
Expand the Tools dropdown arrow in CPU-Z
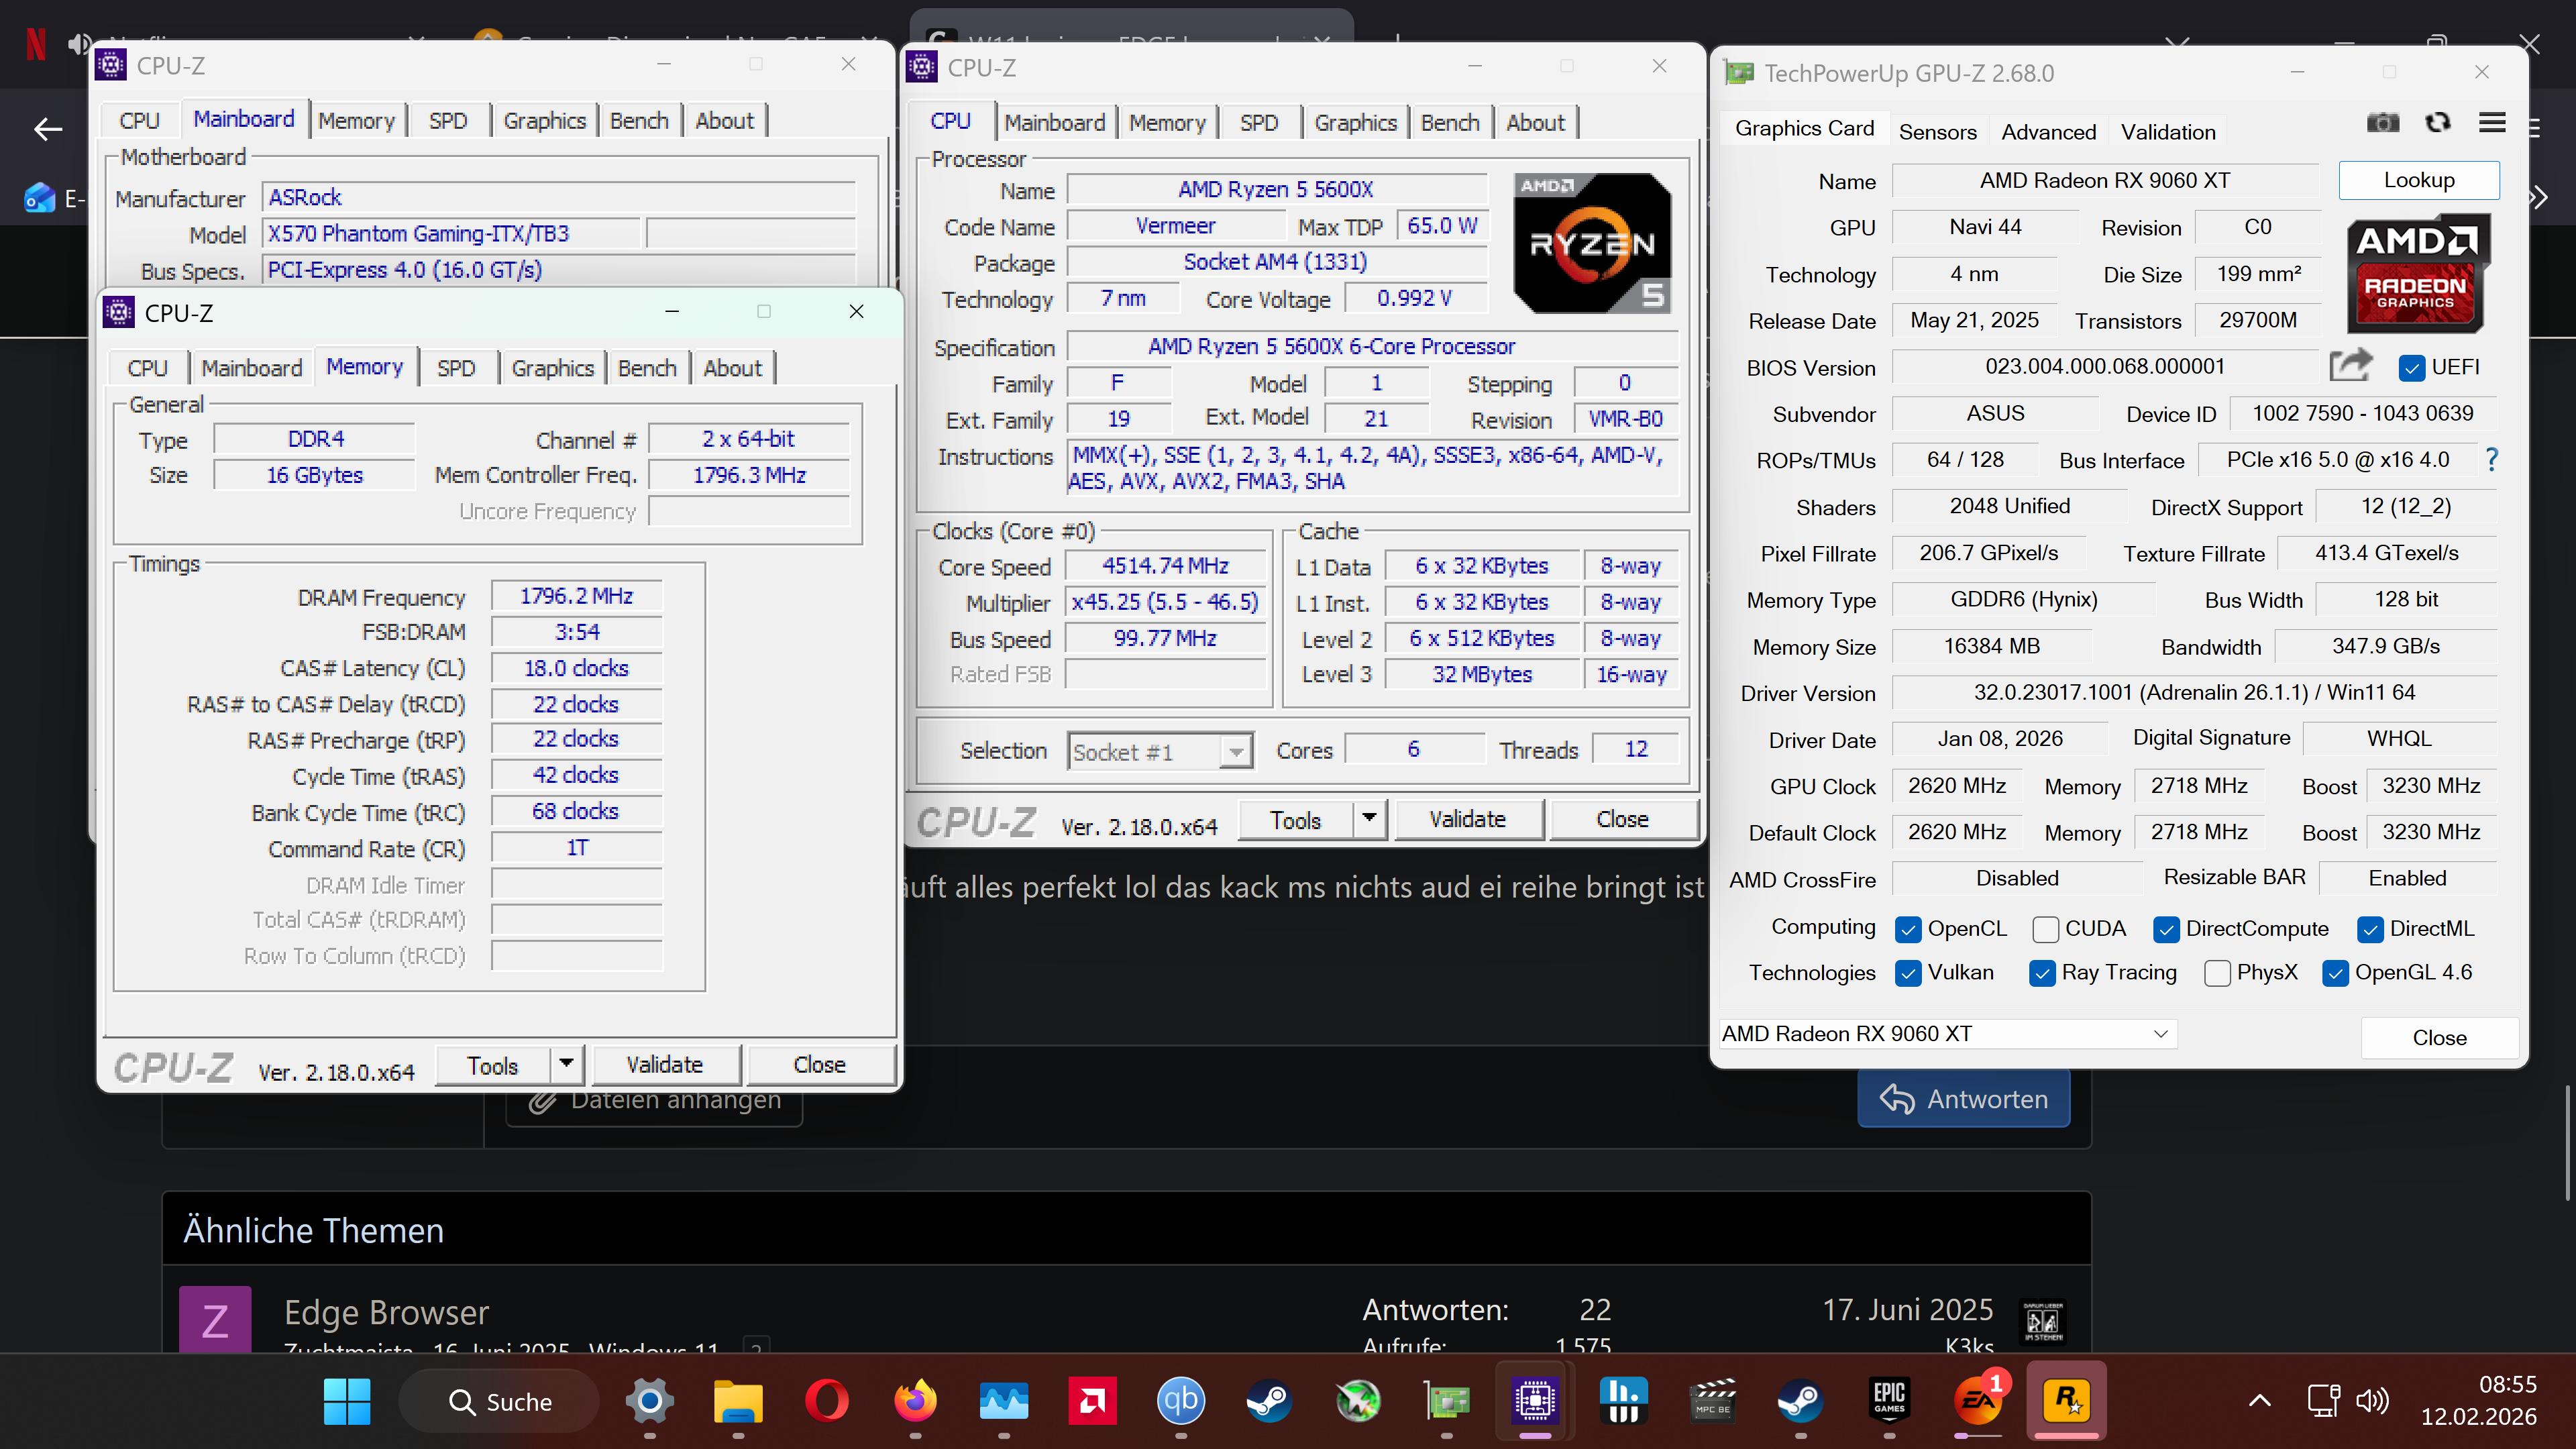coord(566,1064)
